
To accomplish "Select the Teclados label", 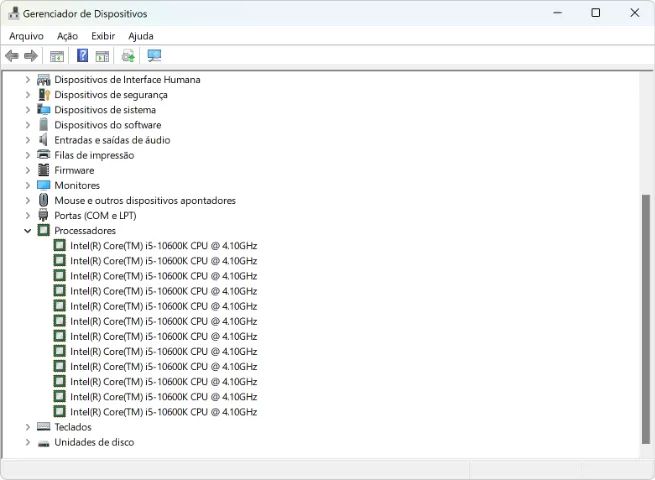I will [73, 427].
